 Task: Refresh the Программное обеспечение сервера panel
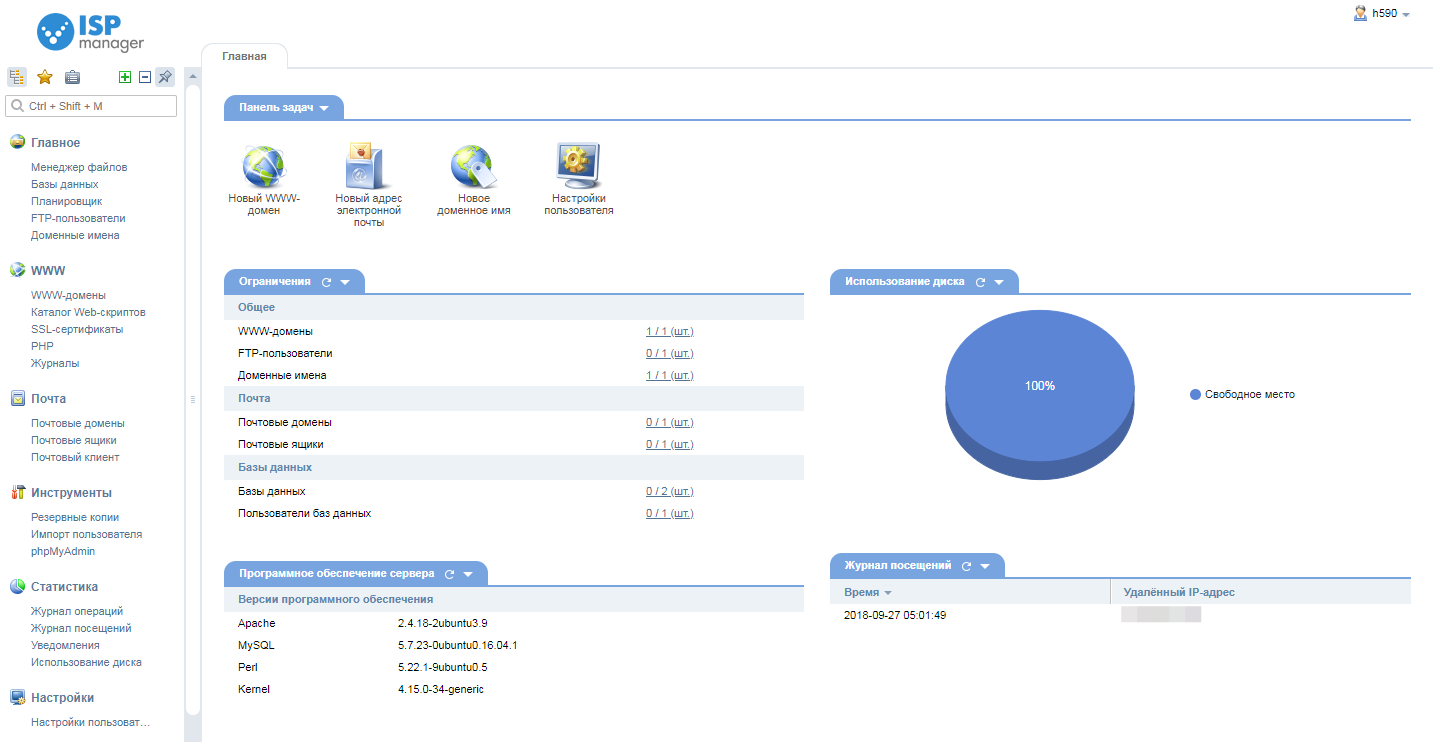click(x=450, y=574)
